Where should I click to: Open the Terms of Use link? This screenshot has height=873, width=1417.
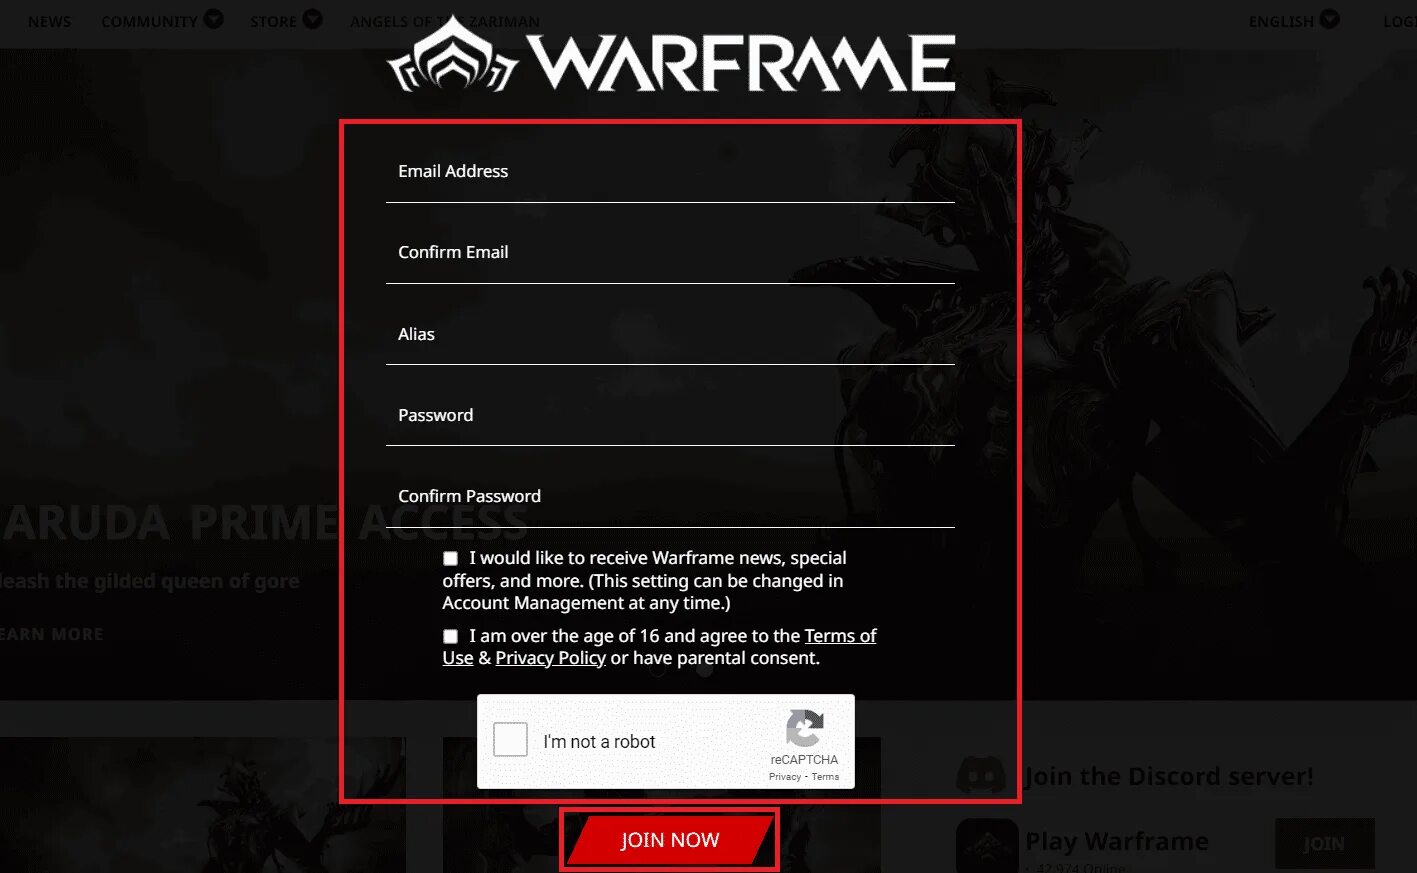pos(659,647)
